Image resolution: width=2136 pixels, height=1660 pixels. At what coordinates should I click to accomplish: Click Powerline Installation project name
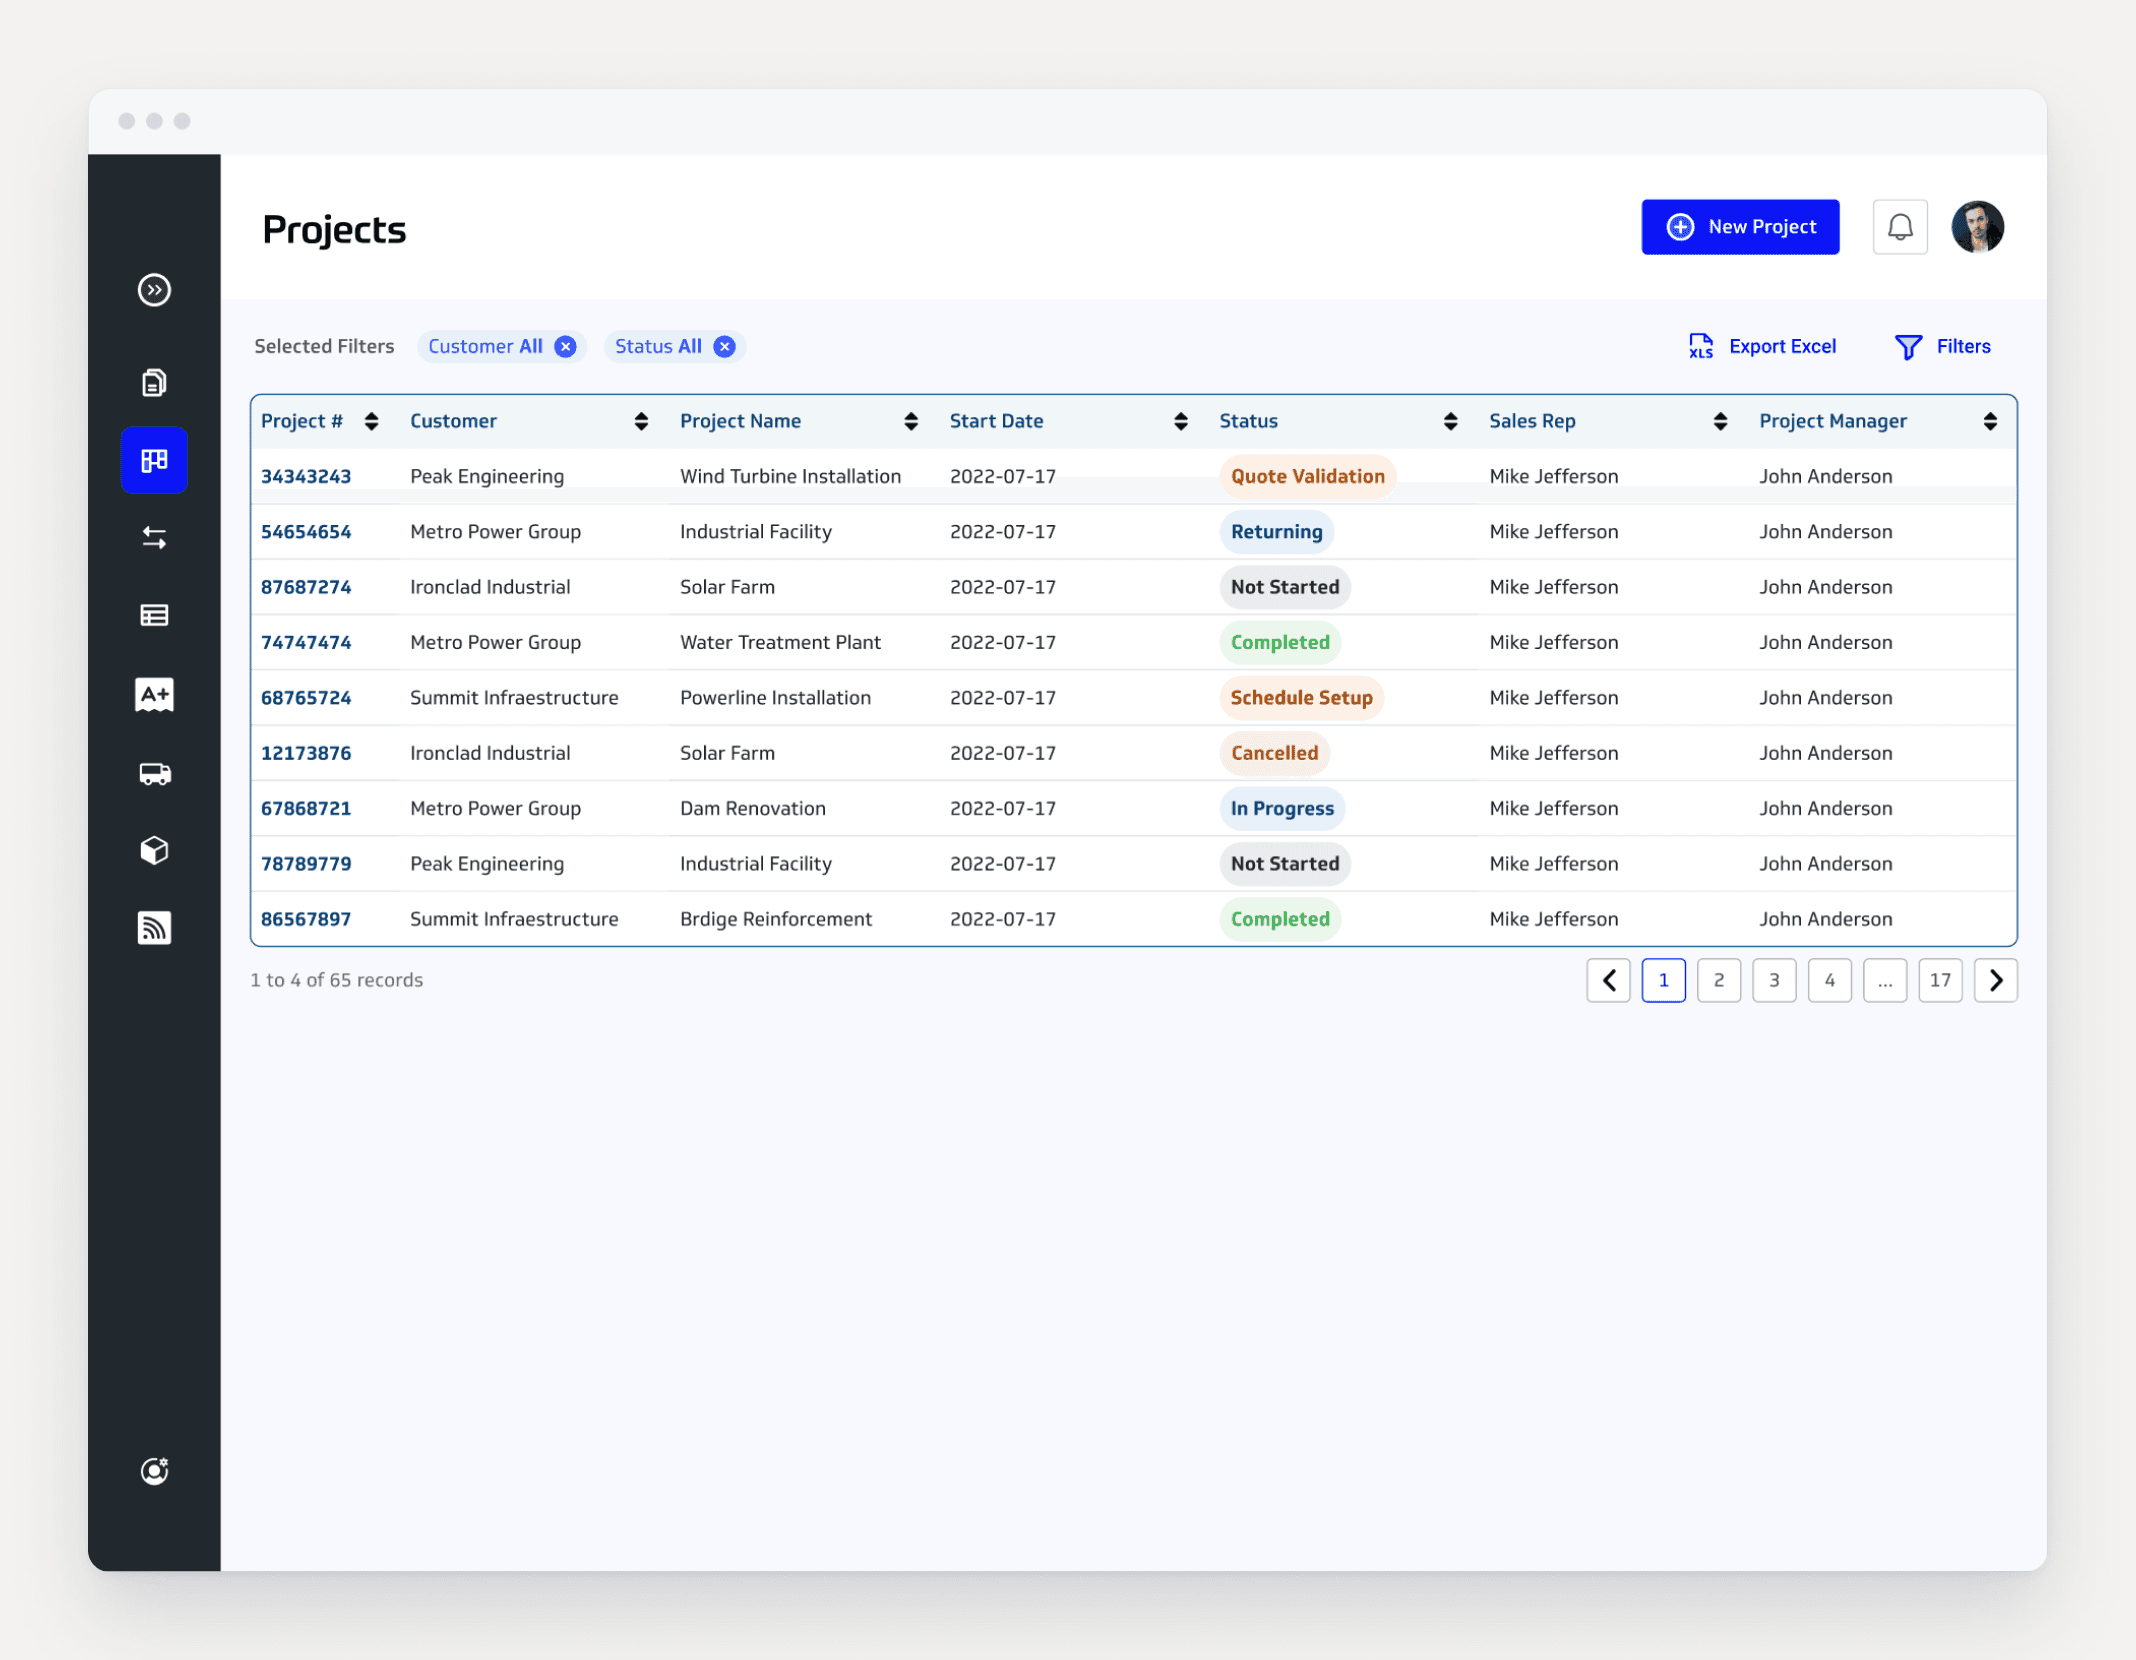pos(775,697)
